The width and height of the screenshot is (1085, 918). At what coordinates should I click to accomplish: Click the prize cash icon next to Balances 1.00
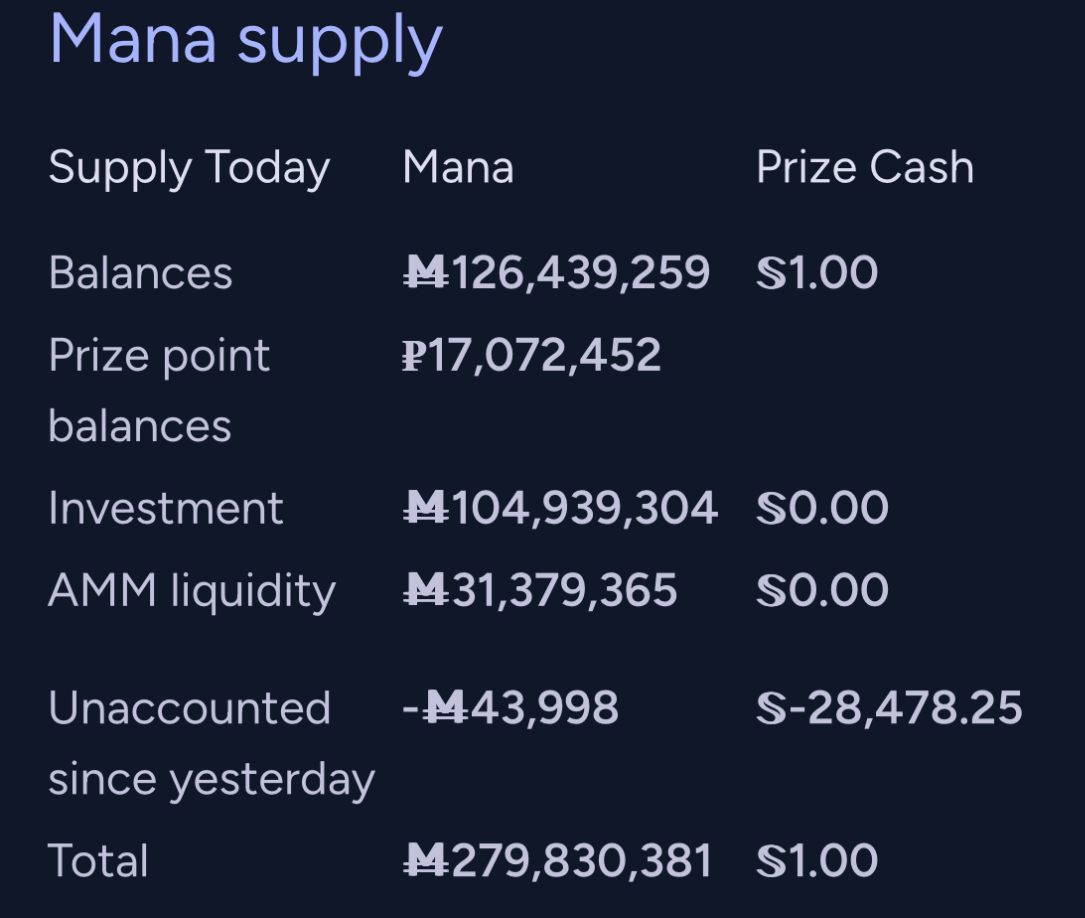[772, 273]
